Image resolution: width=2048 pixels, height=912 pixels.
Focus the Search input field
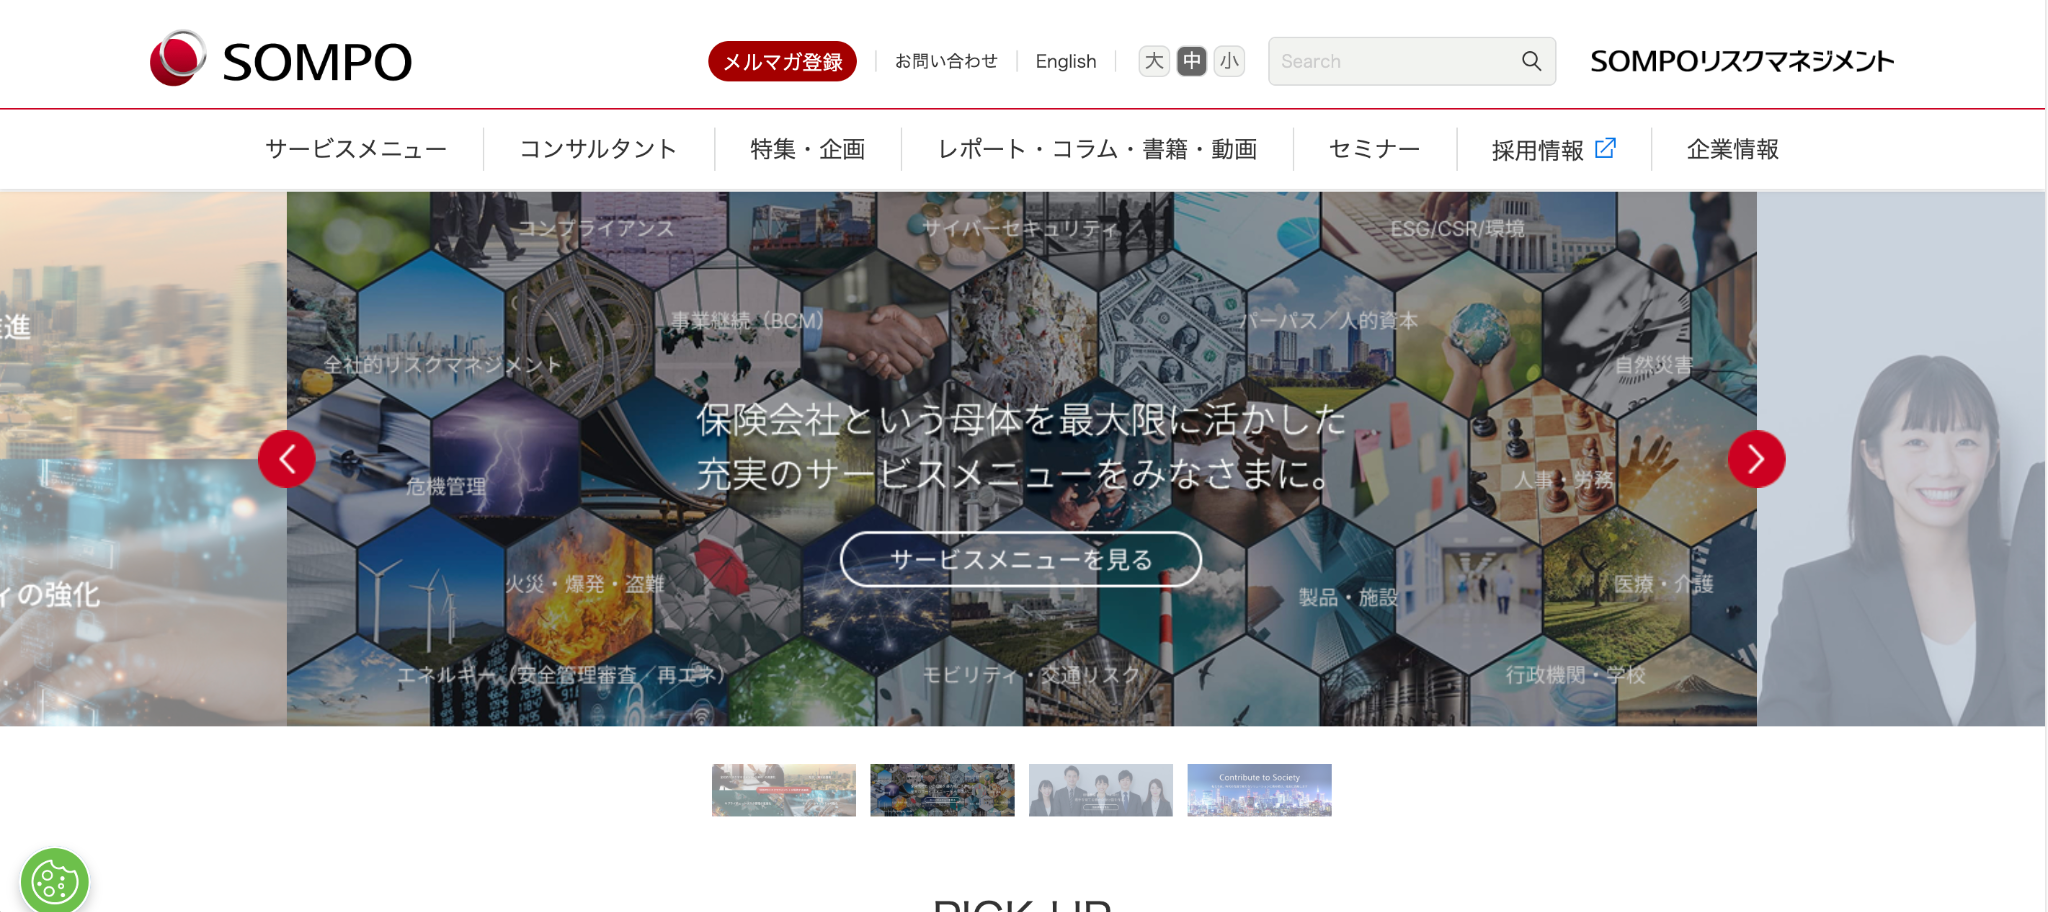pos(1395,61)
